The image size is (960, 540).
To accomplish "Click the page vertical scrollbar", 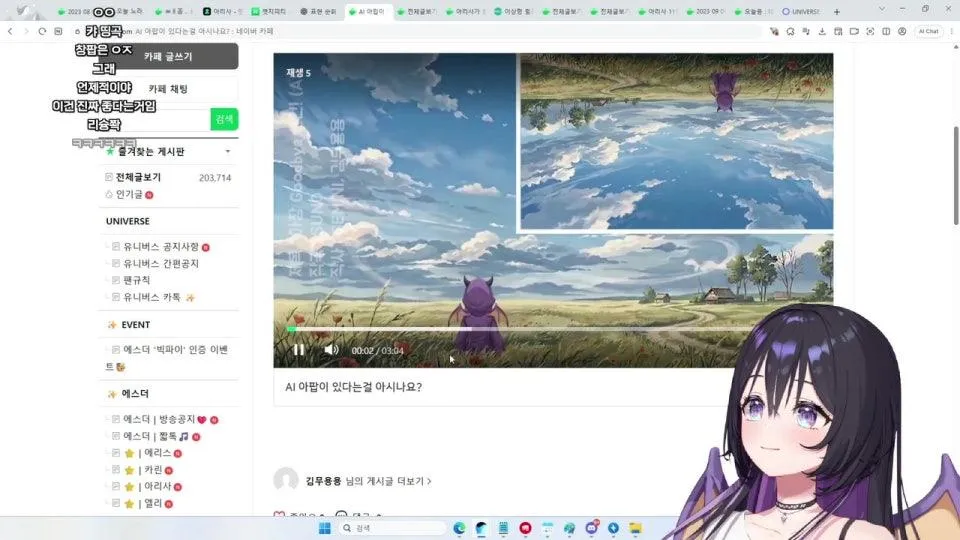I will (x=956, y=176).
